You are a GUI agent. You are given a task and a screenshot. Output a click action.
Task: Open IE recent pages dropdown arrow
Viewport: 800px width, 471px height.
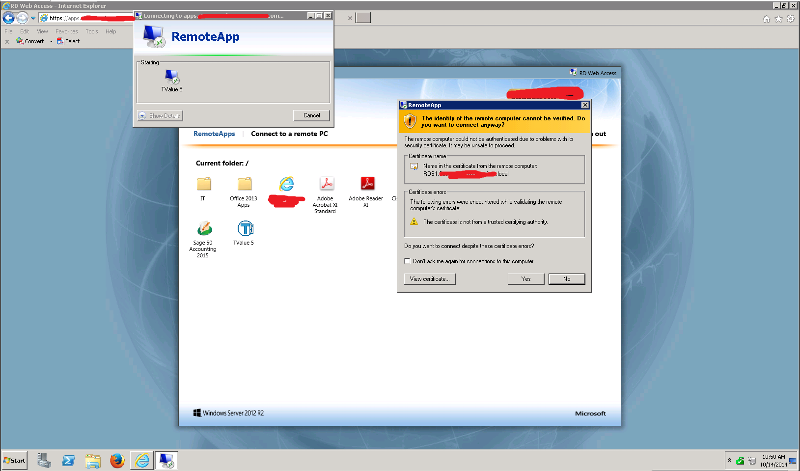pos(33,18)
